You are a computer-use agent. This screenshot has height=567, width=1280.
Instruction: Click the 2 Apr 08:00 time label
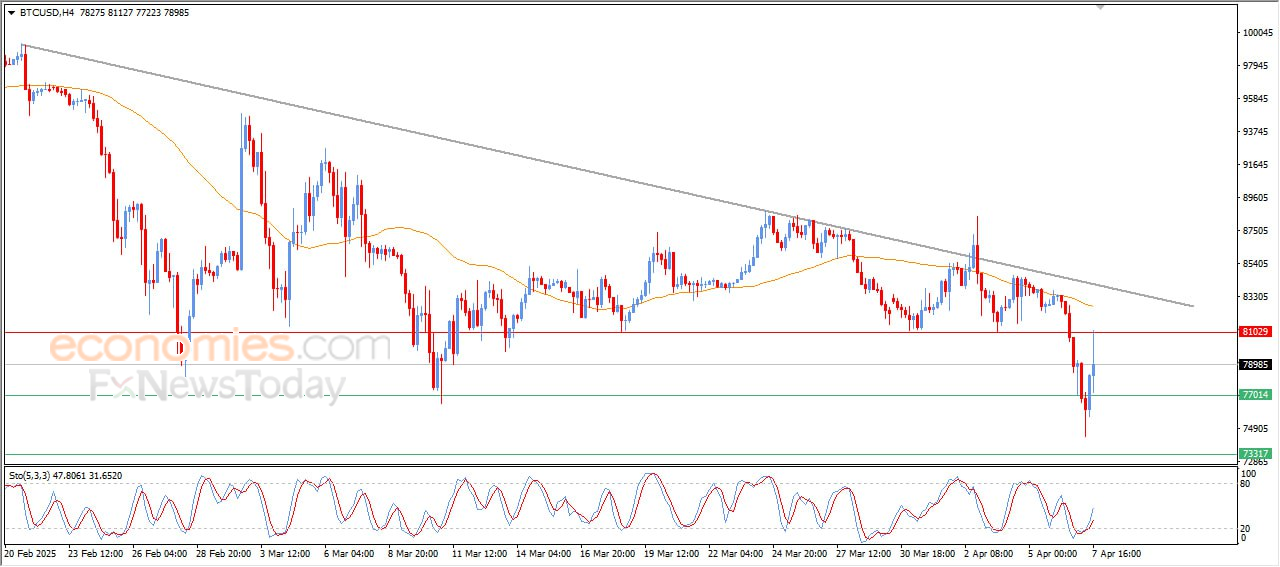(991, 552)
